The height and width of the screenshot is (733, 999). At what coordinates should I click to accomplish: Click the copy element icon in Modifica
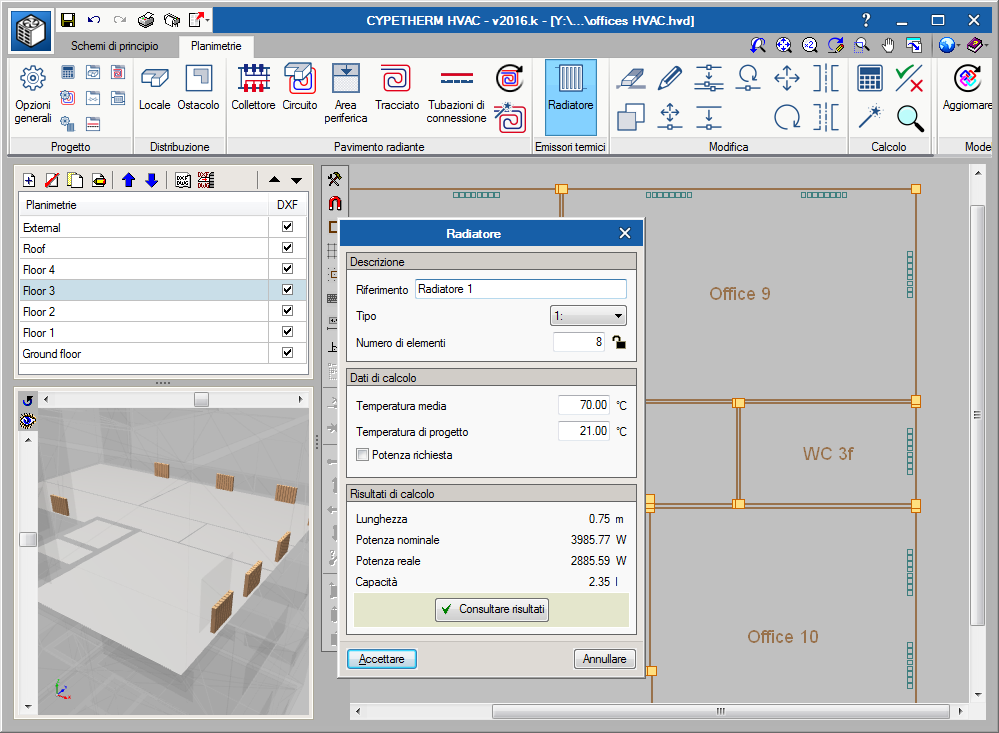631,117
